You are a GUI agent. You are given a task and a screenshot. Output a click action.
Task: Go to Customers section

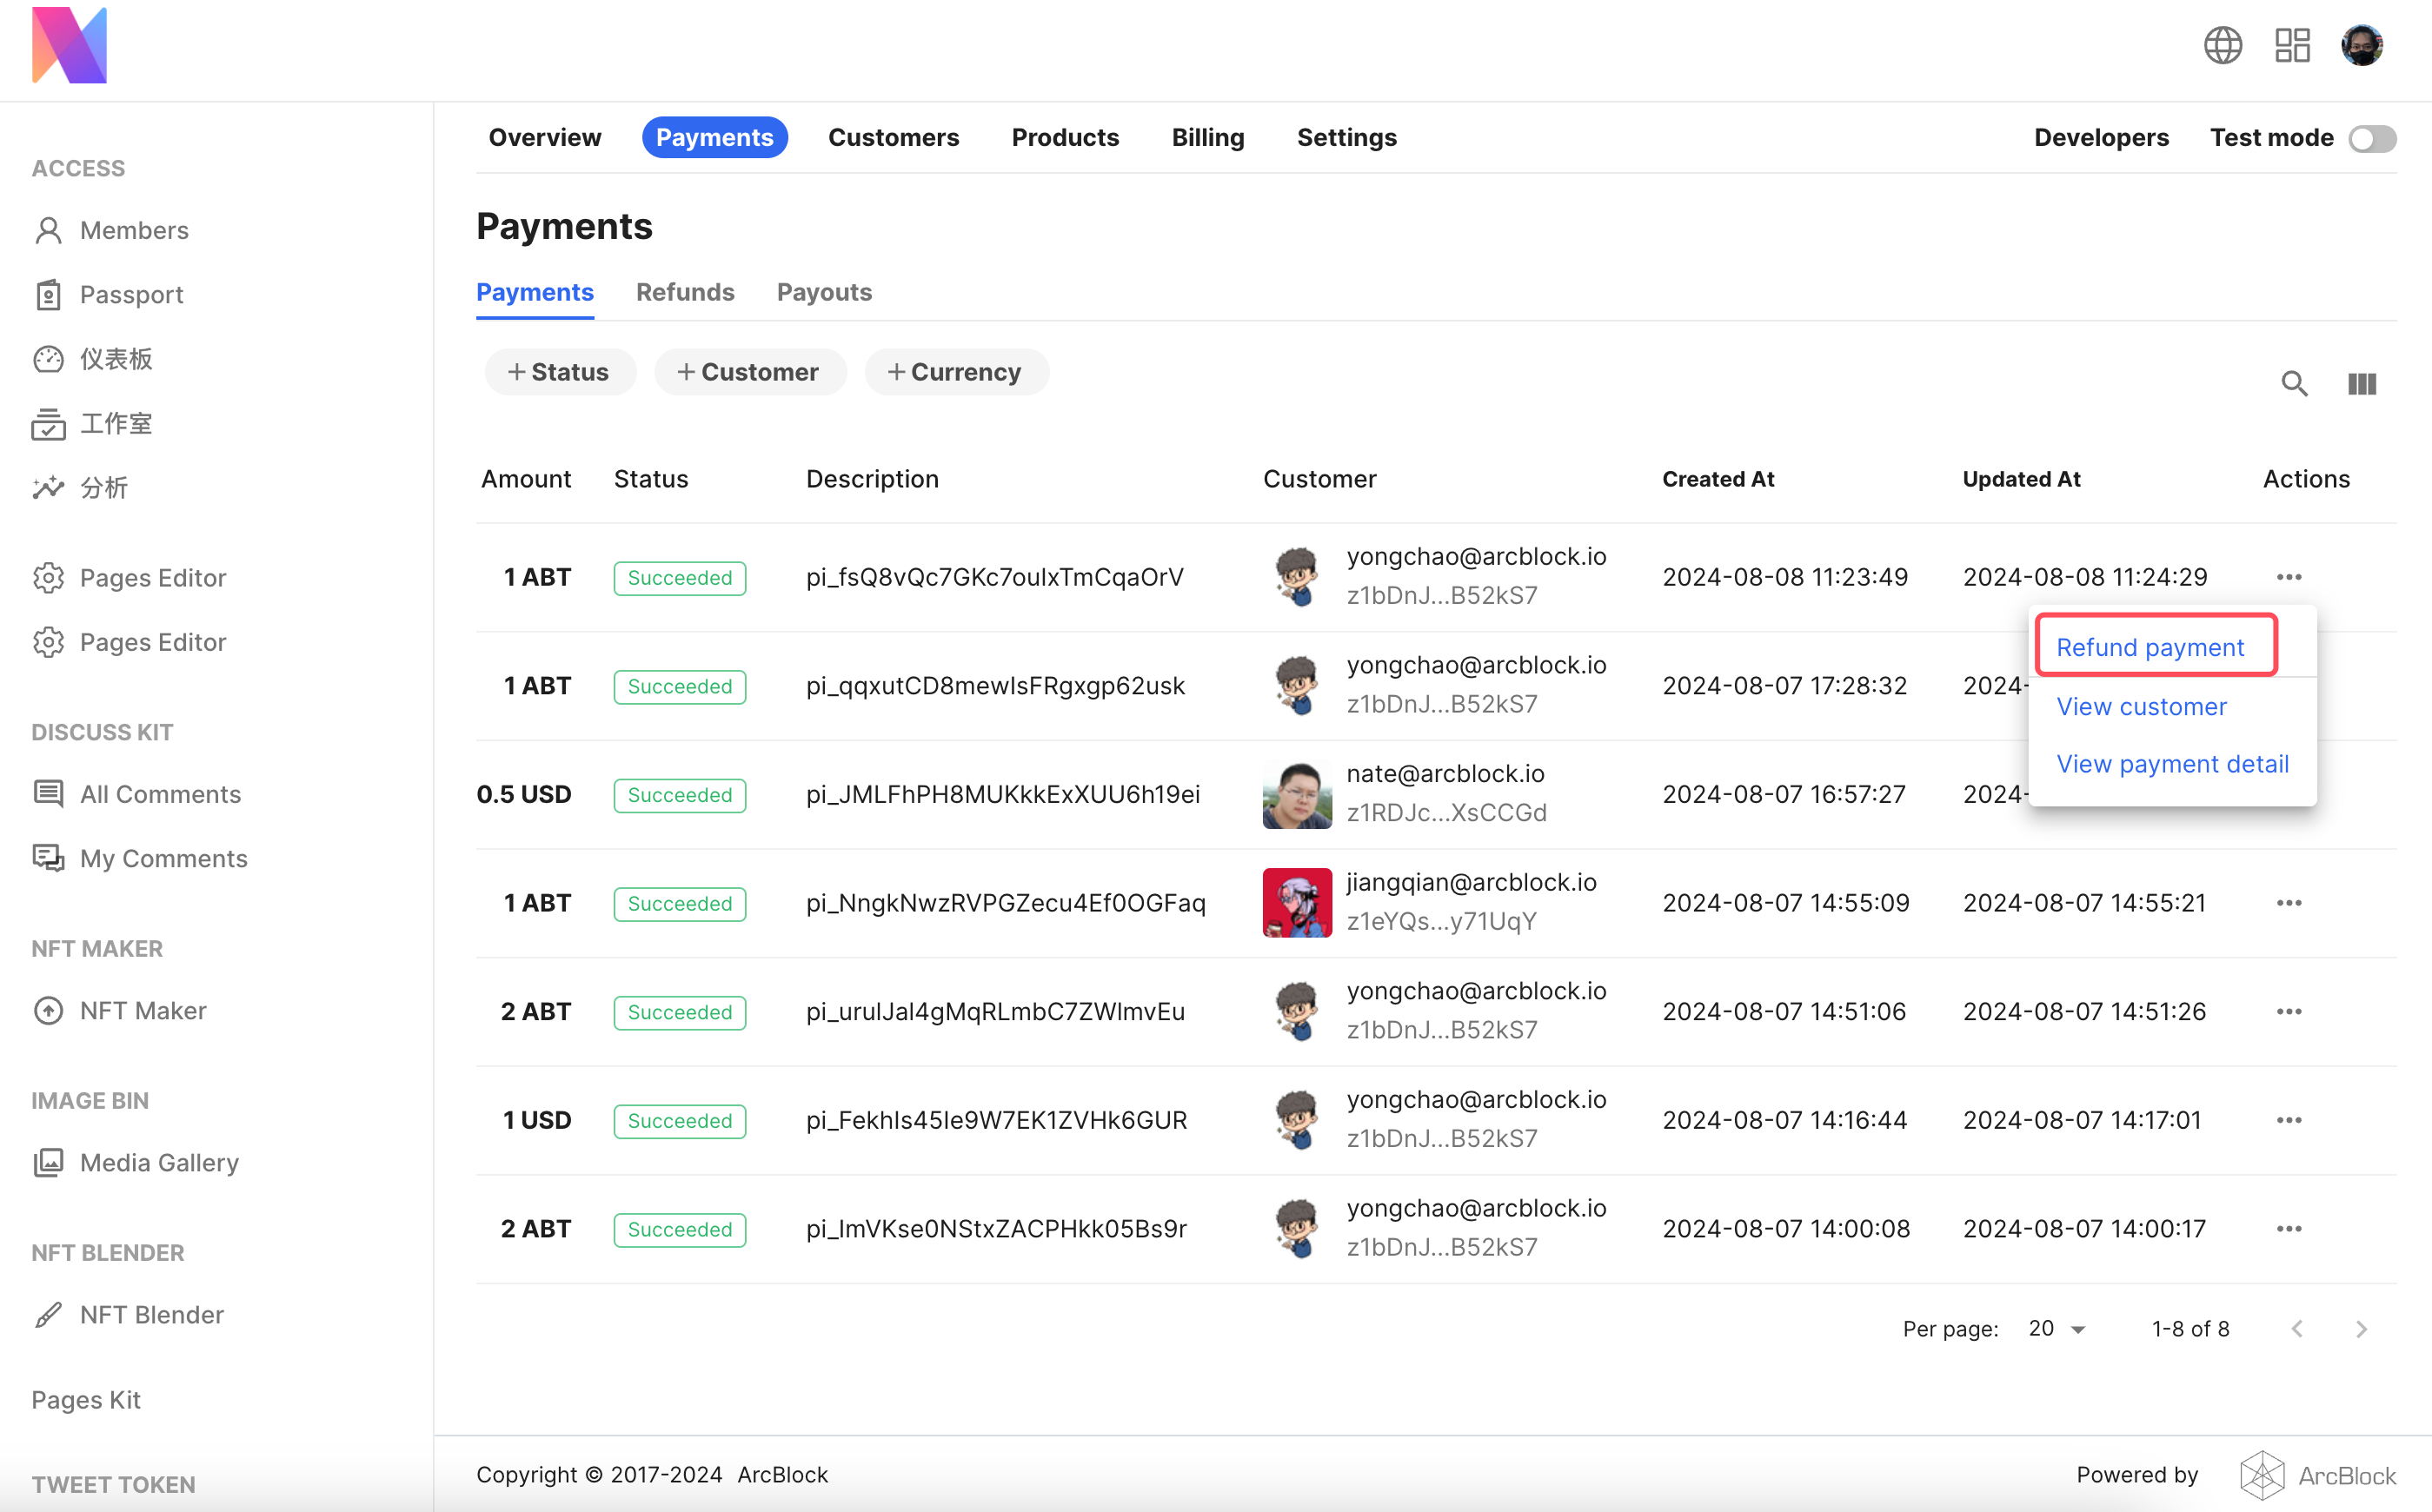point(893,138)
